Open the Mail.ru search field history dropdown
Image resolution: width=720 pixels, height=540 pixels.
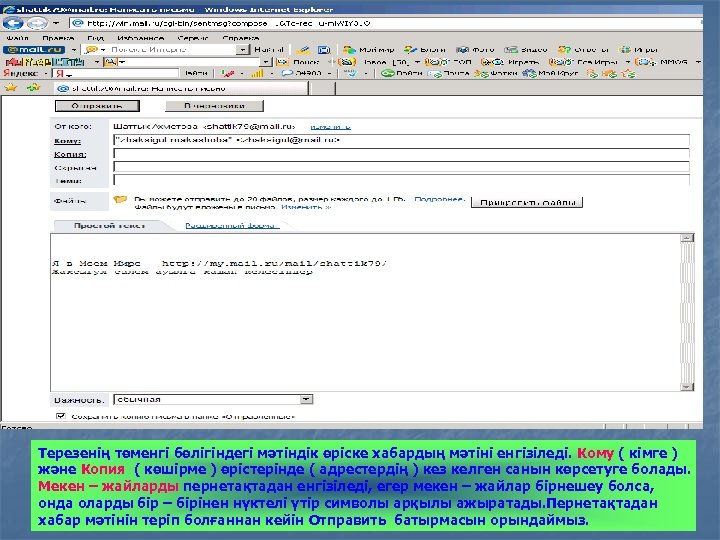click(242, 50)
